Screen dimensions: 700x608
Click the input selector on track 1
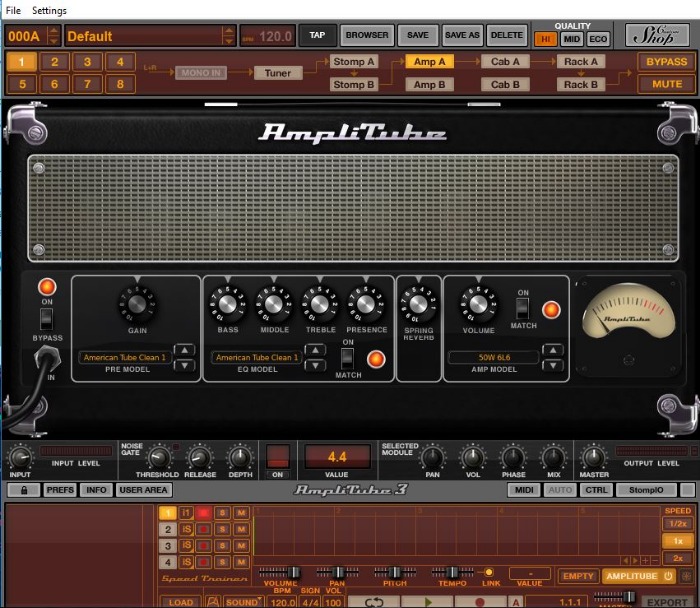(186, 513)
